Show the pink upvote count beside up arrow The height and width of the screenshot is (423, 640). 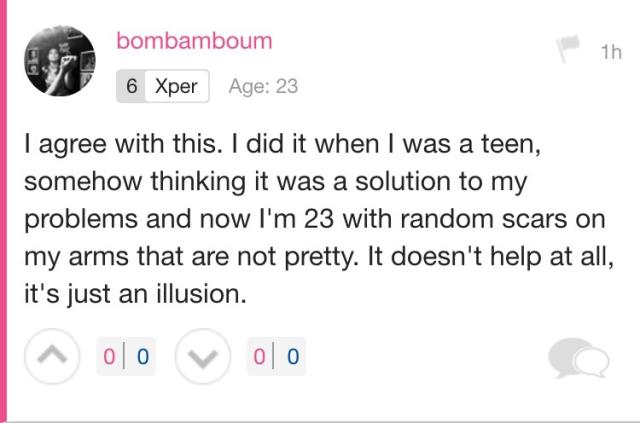click(x=109, y=356)
